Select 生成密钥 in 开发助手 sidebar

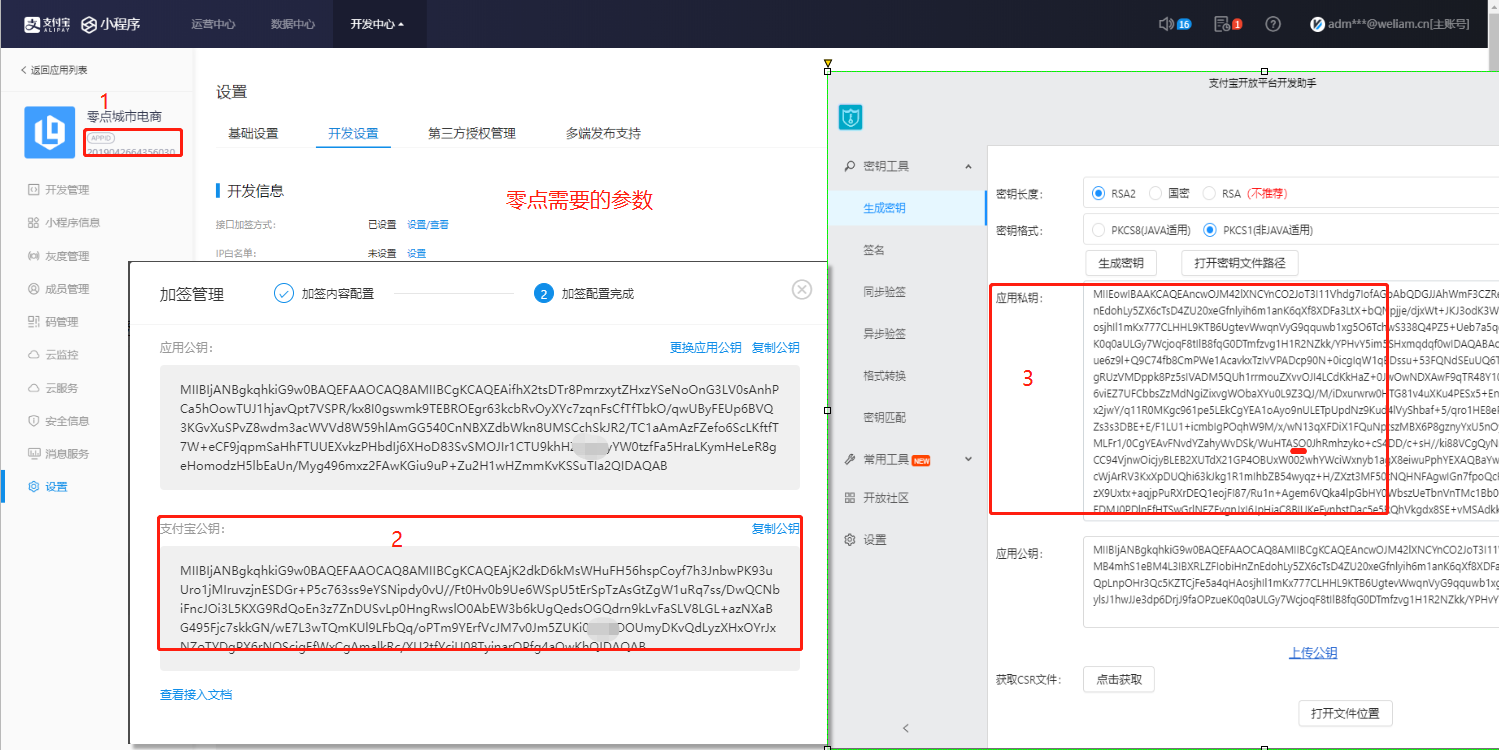(x=884, y=208)
